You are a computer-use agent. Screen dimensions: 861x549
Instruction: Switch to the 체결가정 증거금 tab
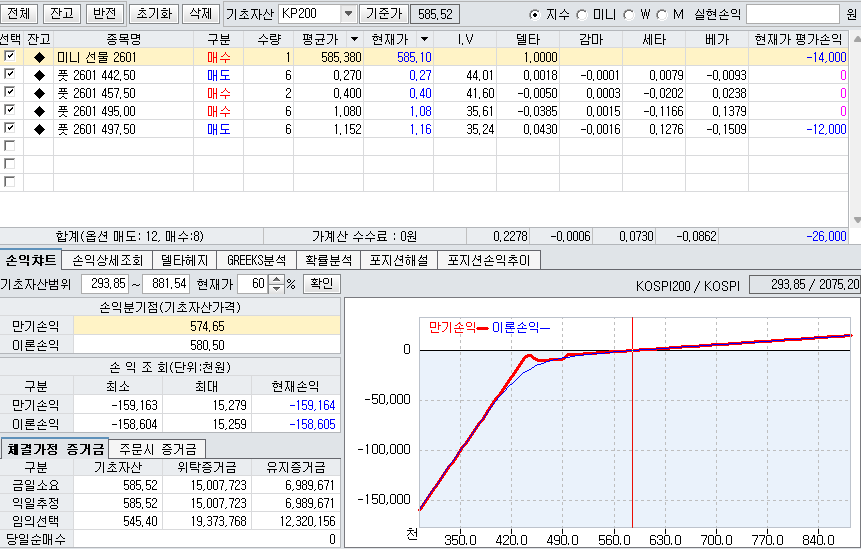[x=55, y=449]
